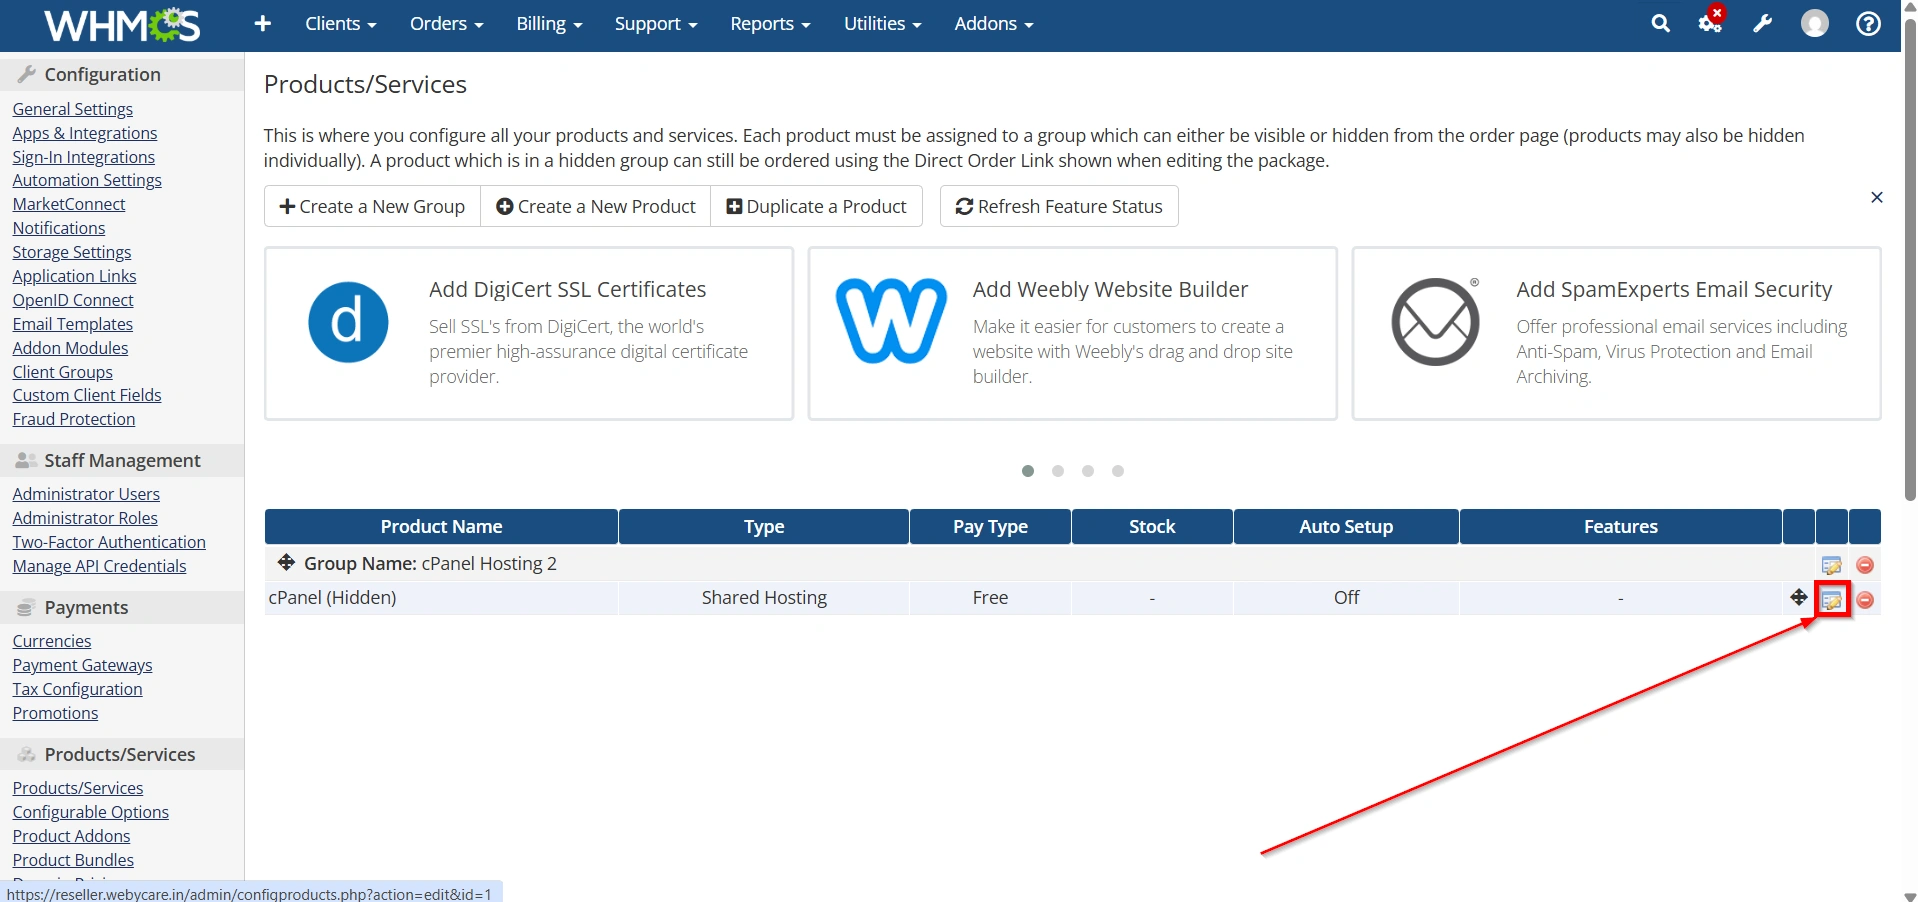Open Two-Factor Authentication link

tap(109, 542)
